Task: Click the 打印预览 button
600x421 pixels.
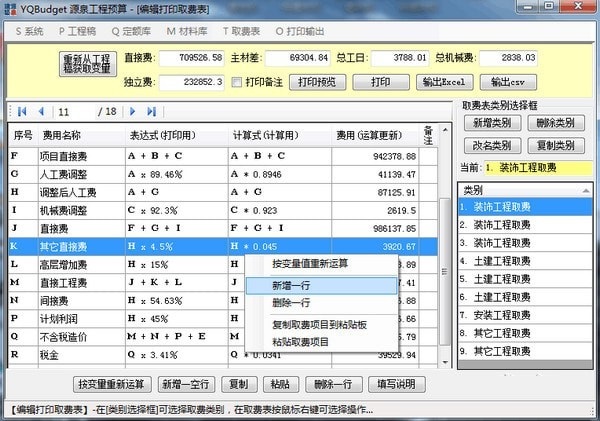Action: coord(317,82)
